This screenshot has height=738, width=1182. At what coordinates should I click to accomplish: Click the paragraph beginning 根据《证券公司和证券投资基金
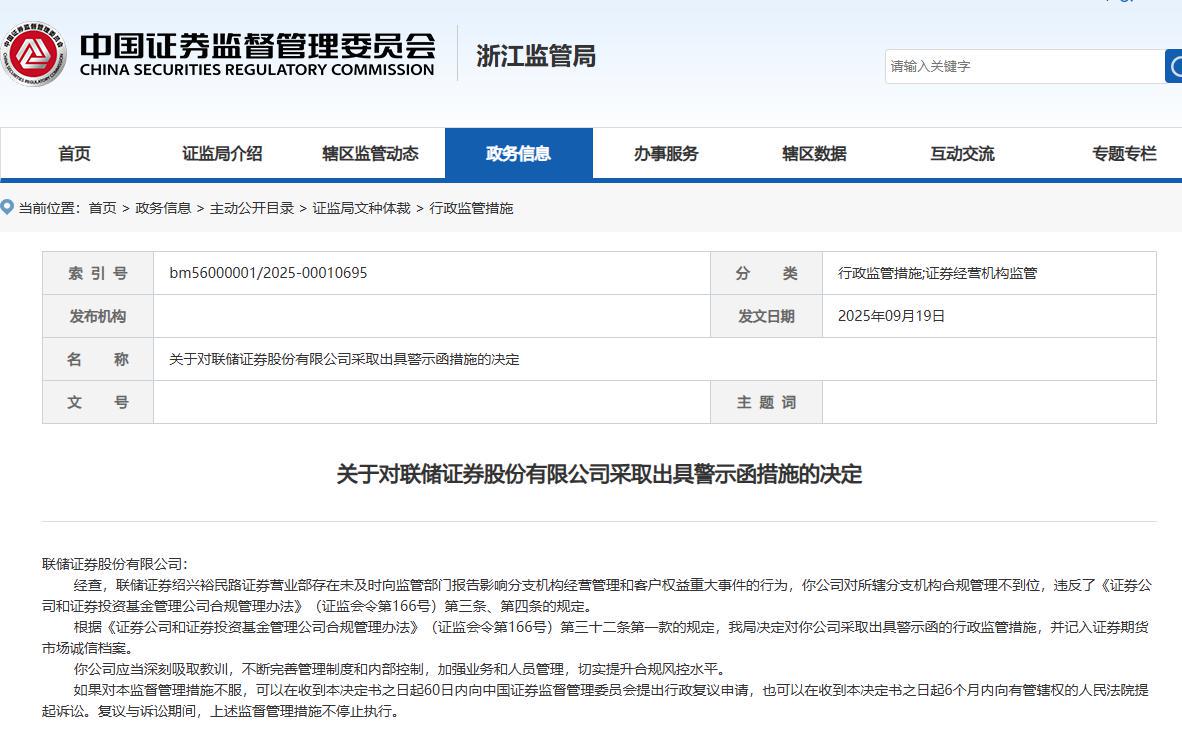pyautogui.click(x=596, y=637)
